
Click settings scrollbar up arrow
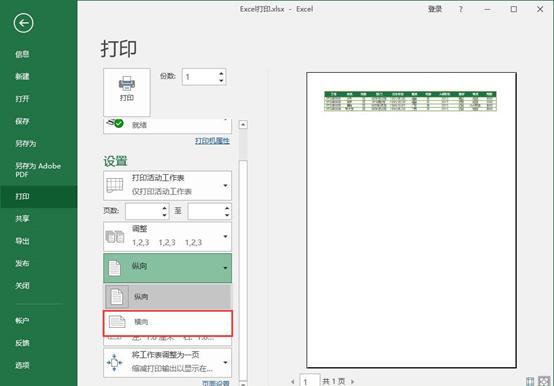[243, 125]
